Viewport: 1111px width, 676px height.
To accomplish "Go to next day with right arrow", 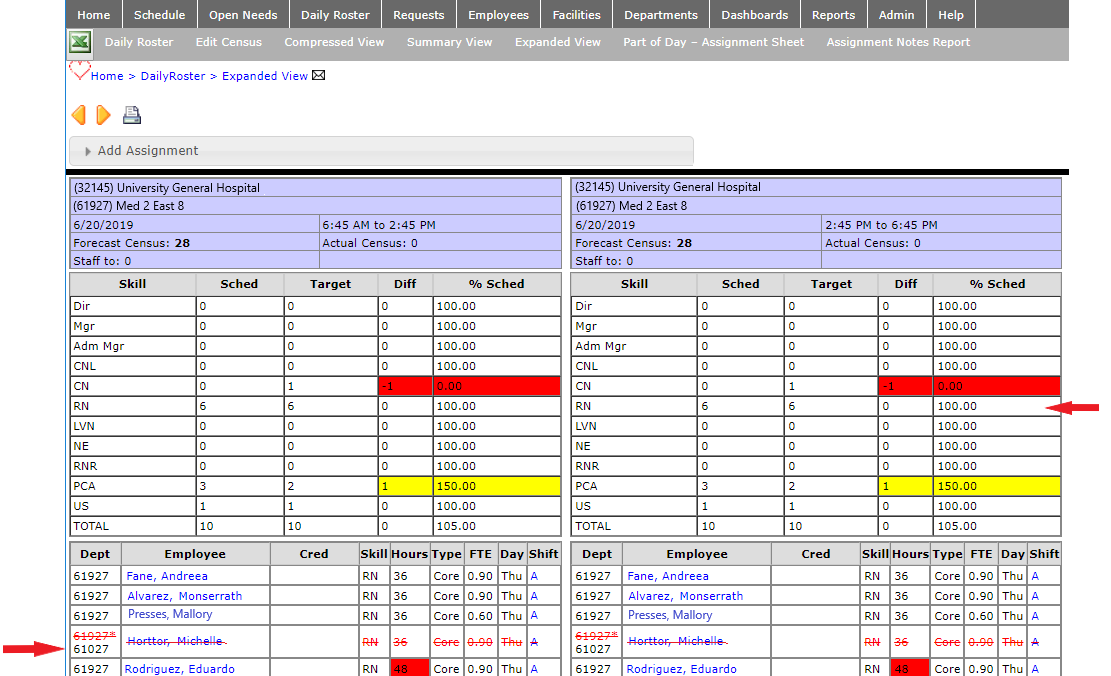I will (x=103, y=115).
